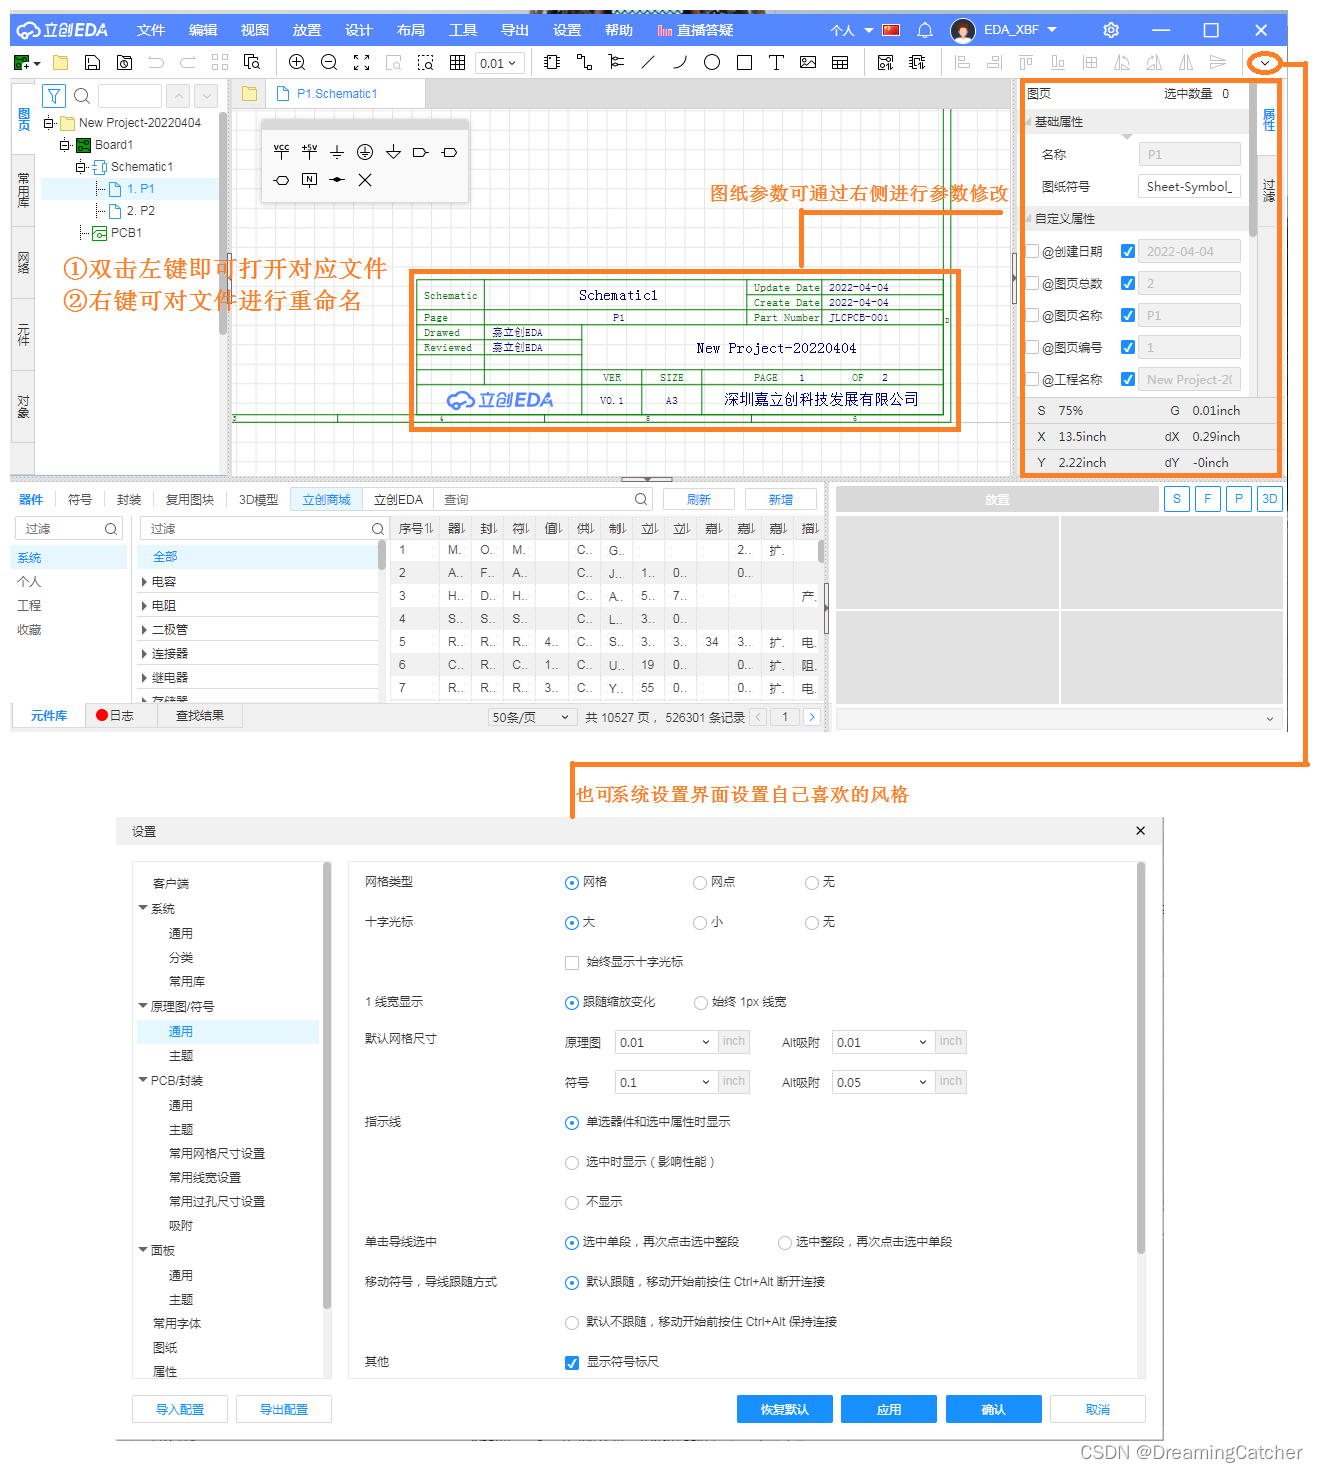The height and width of the screenshot is (1472, 1318).
Task: Expand the 二极管 category in library
Action: coord(144,629)
